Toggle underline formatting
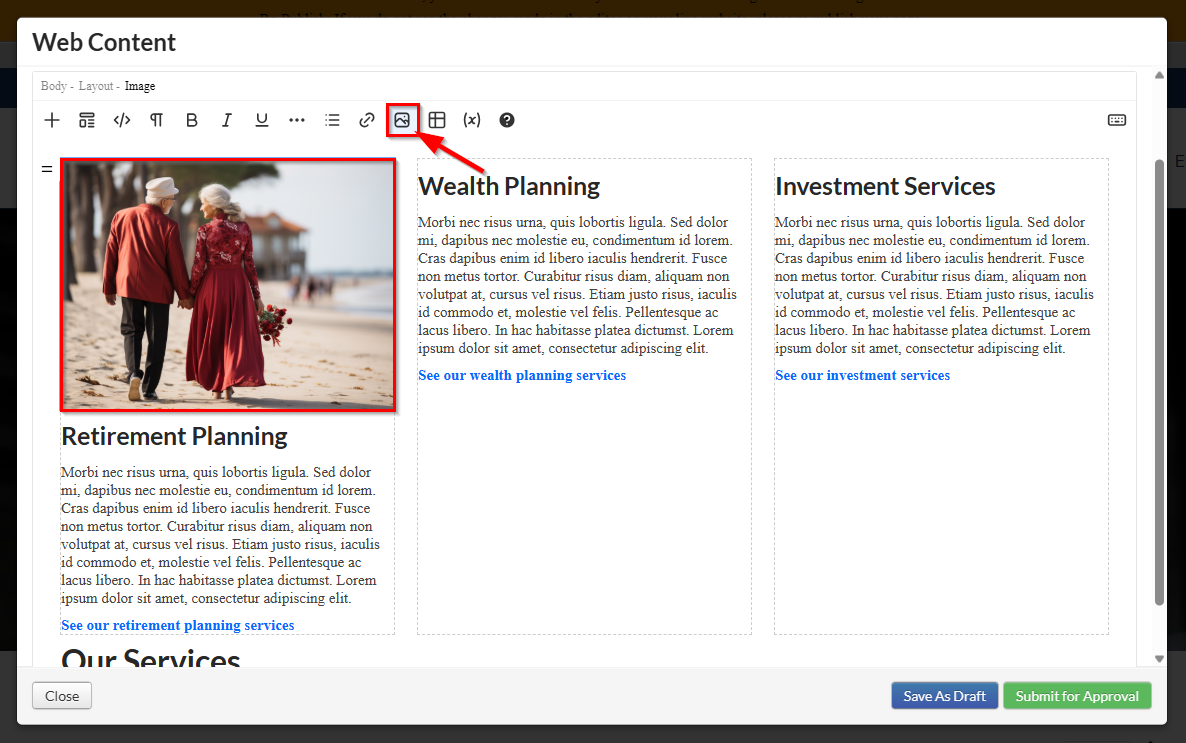The image size is (1186, 743). 262,120
